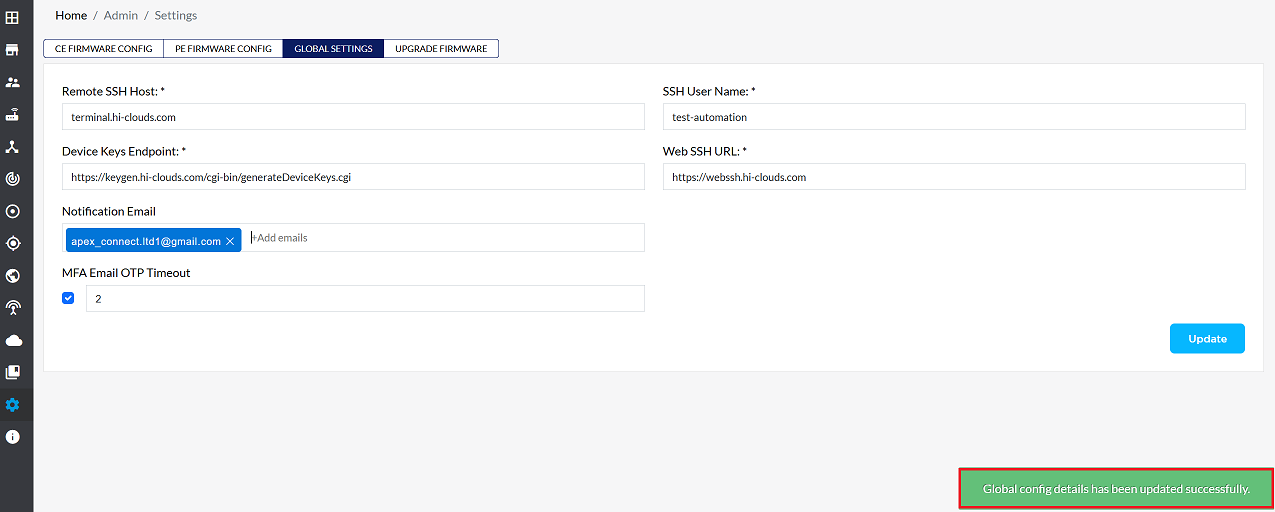Open the Upgrade Firmware tab
Screen dimensions: 1275x512
(x=441, y=49)
